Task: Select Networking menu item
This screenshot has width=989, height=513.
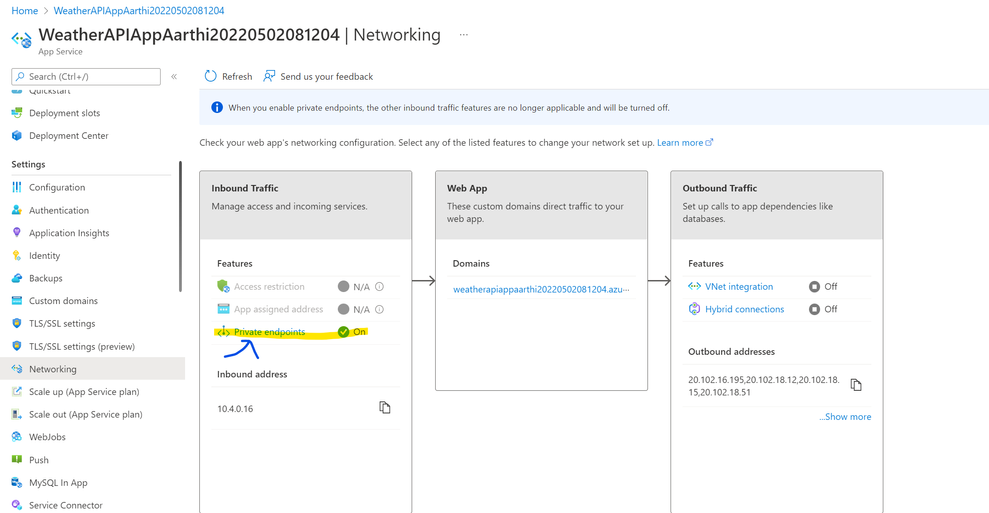Action: coord(52,369)
